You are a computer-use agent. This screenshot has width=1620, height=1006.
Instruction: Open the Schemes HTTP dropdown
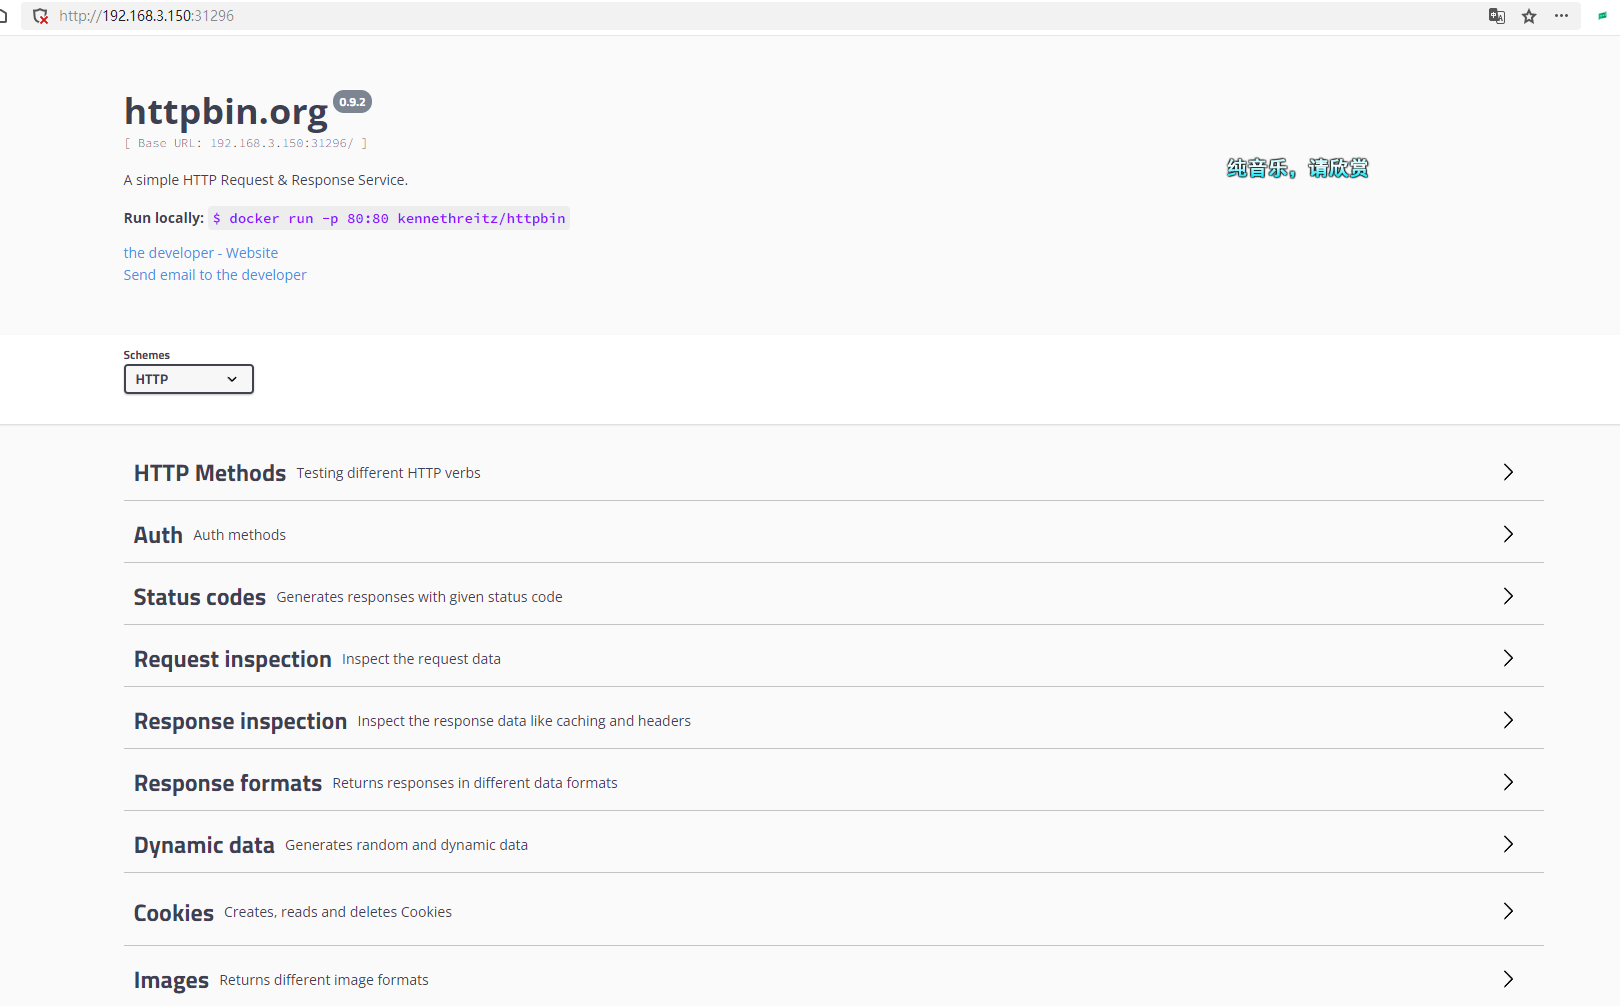point(188,379)
